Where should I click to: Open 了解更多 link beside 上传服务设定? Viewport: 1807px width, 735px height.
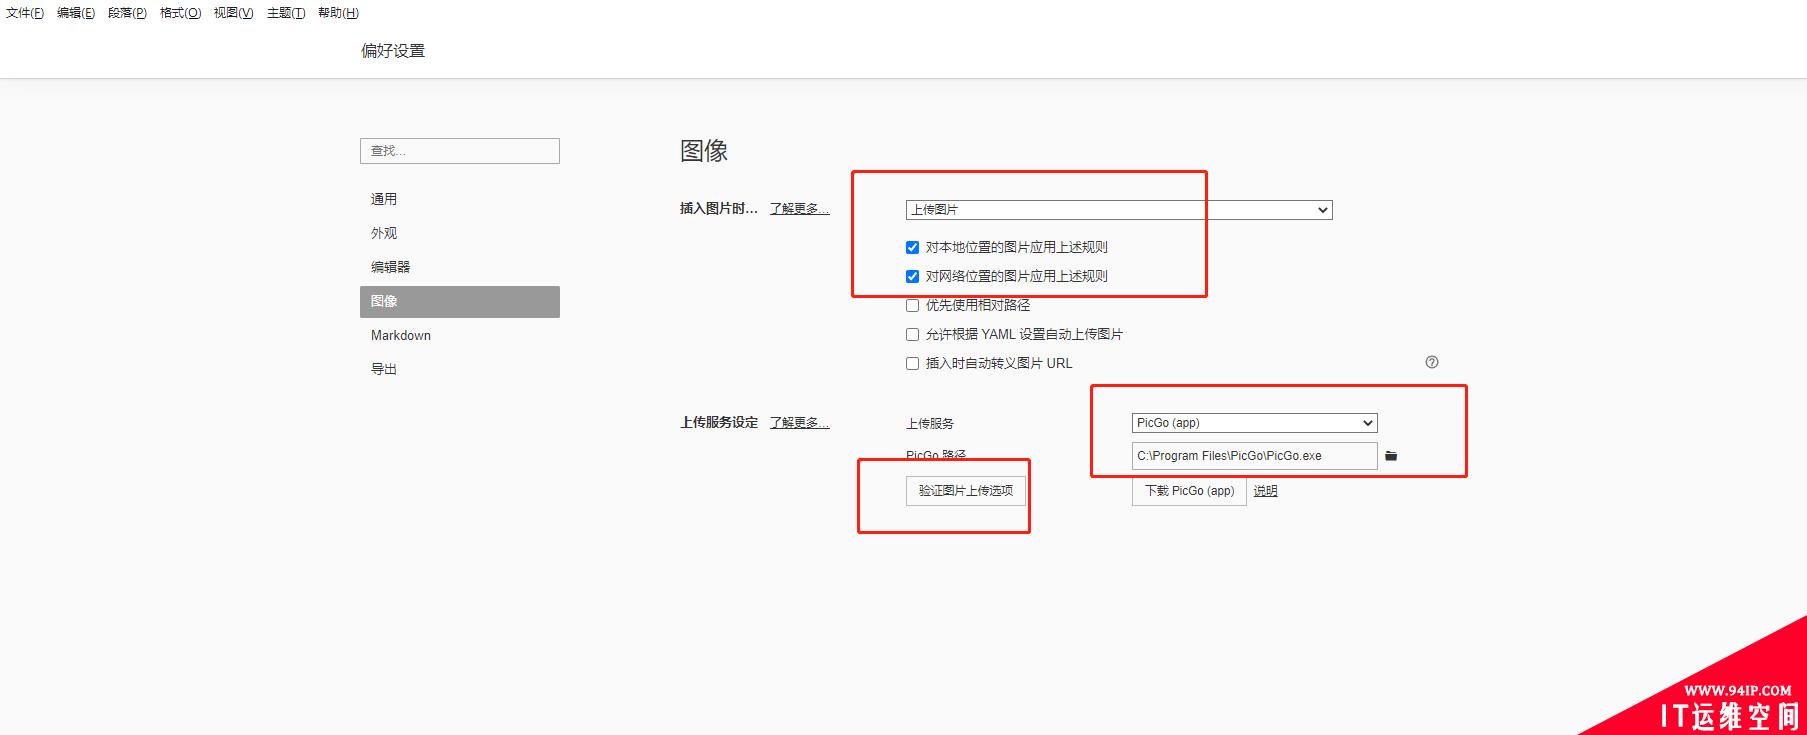click(799, 423)
